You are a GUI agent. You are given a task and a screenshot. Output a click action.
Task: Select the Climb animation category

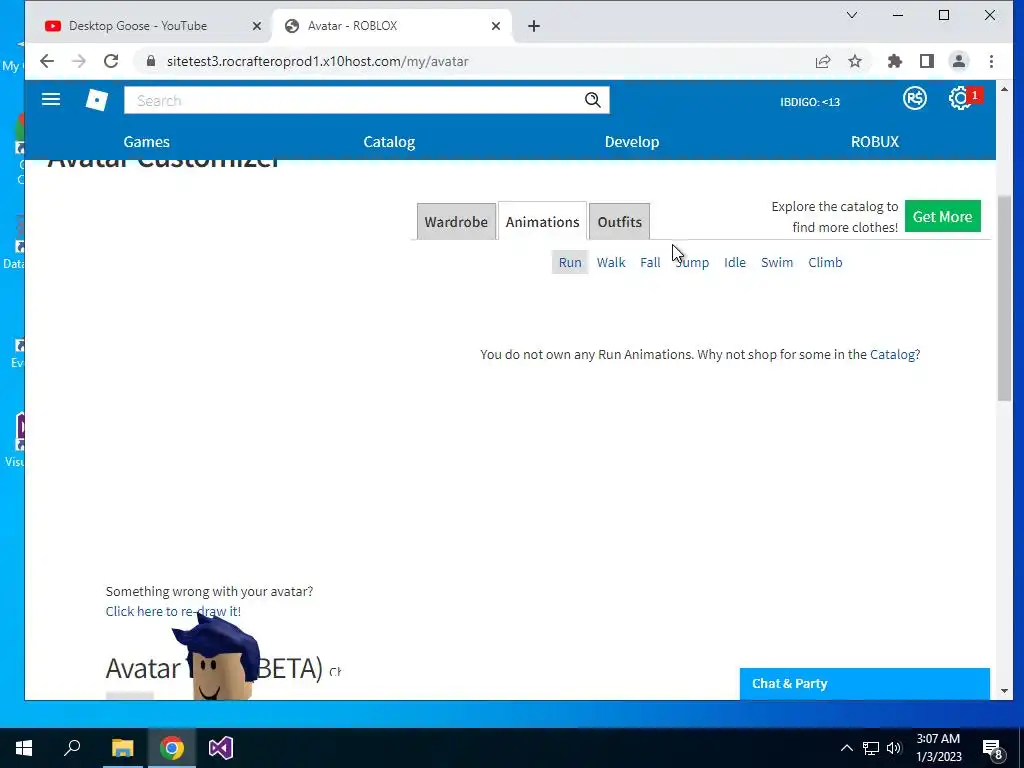825,263
